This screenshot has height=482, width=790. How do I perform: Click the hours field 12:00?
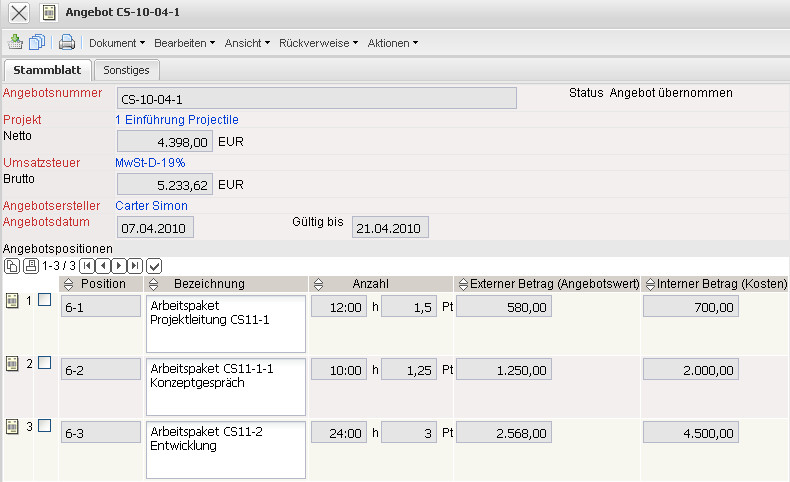click(339, 306)
